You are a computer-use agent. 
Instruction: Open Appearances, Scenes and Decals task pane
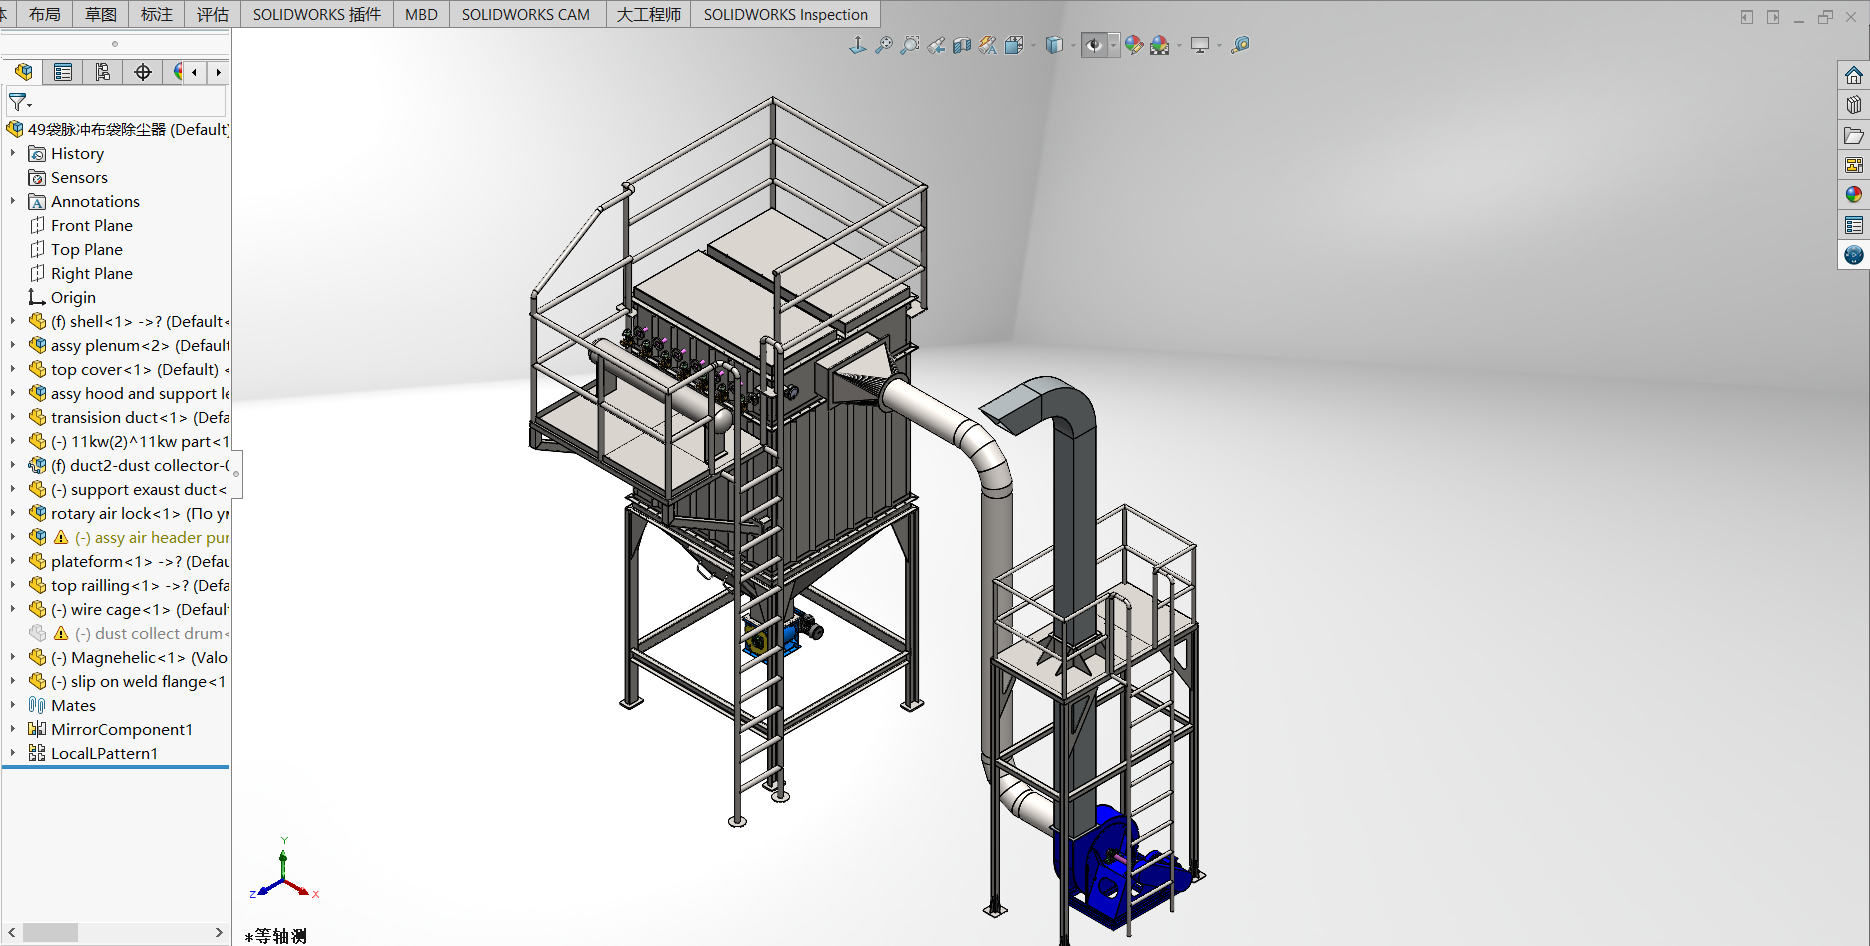click(x=1854, y=195)
